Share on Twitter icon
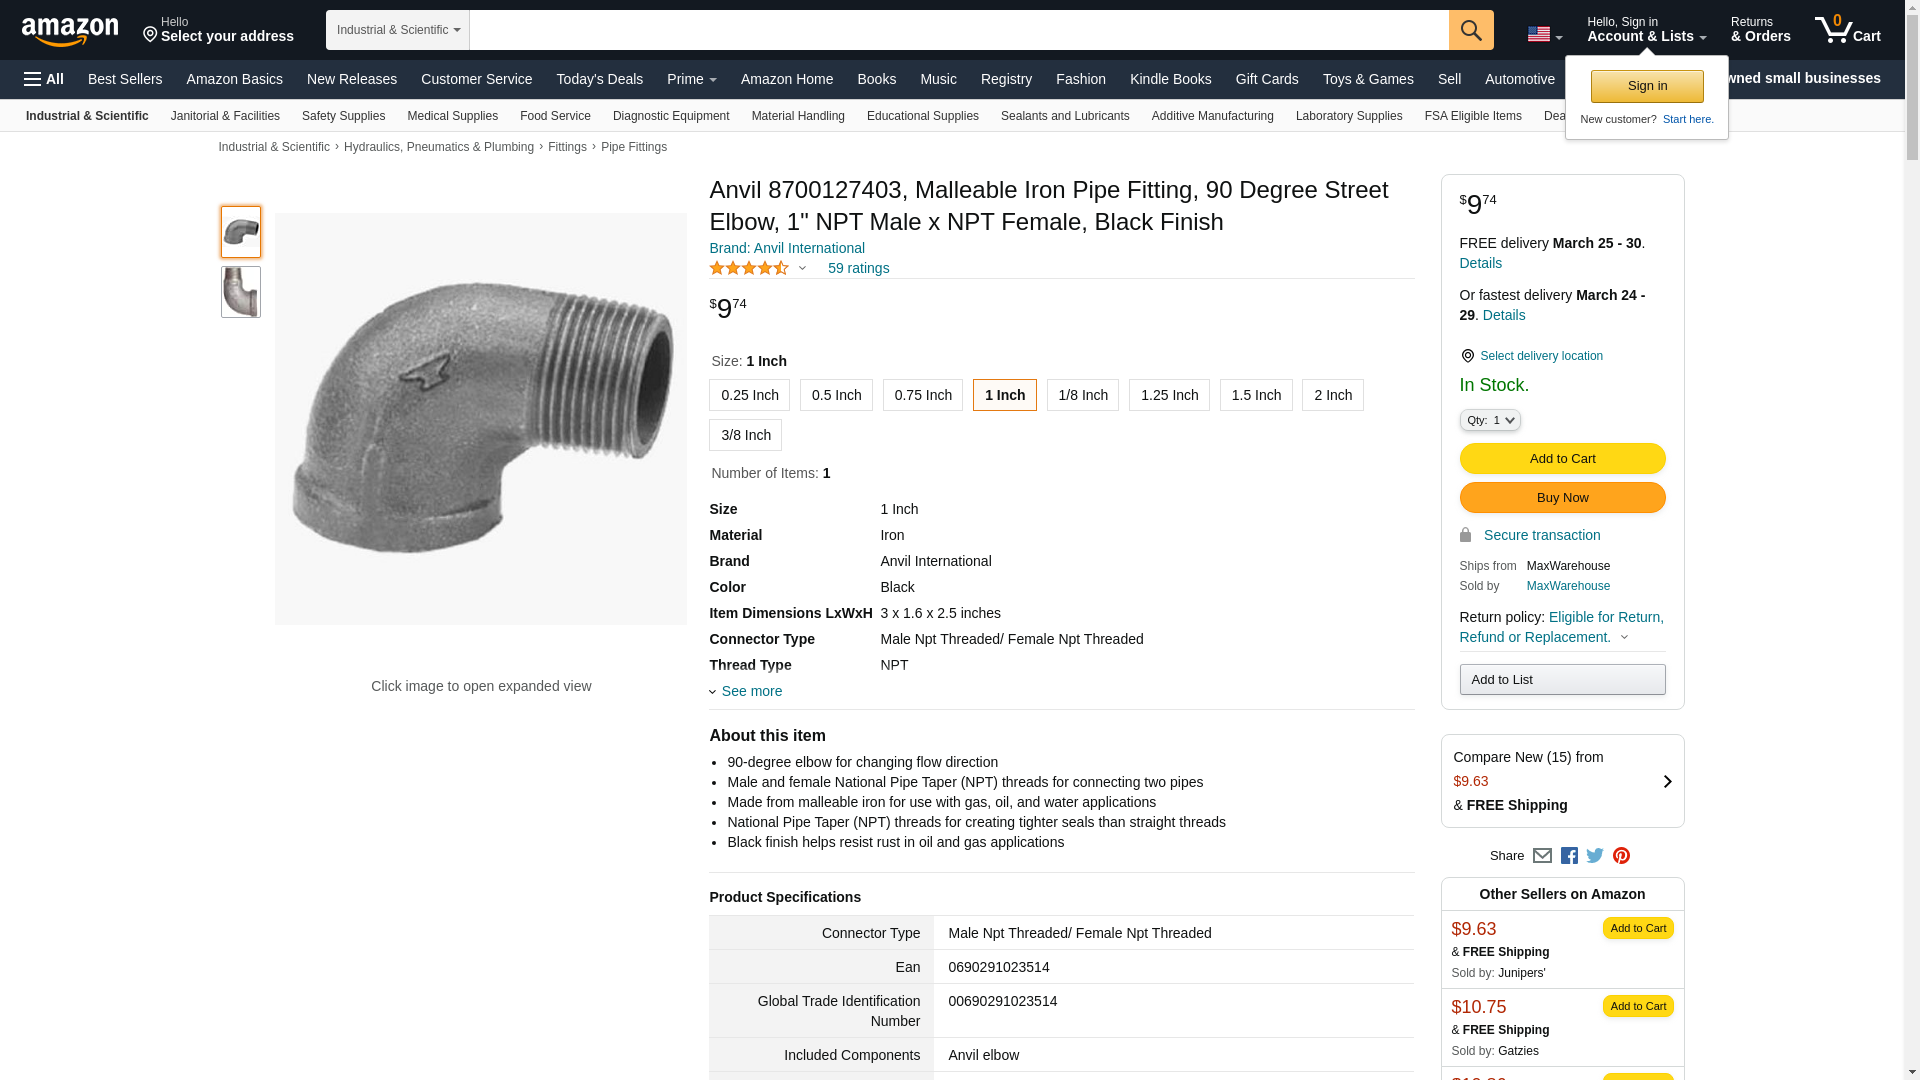Image resolution: width=1920 pixels, height=1080 pixels. (1595, 856)
